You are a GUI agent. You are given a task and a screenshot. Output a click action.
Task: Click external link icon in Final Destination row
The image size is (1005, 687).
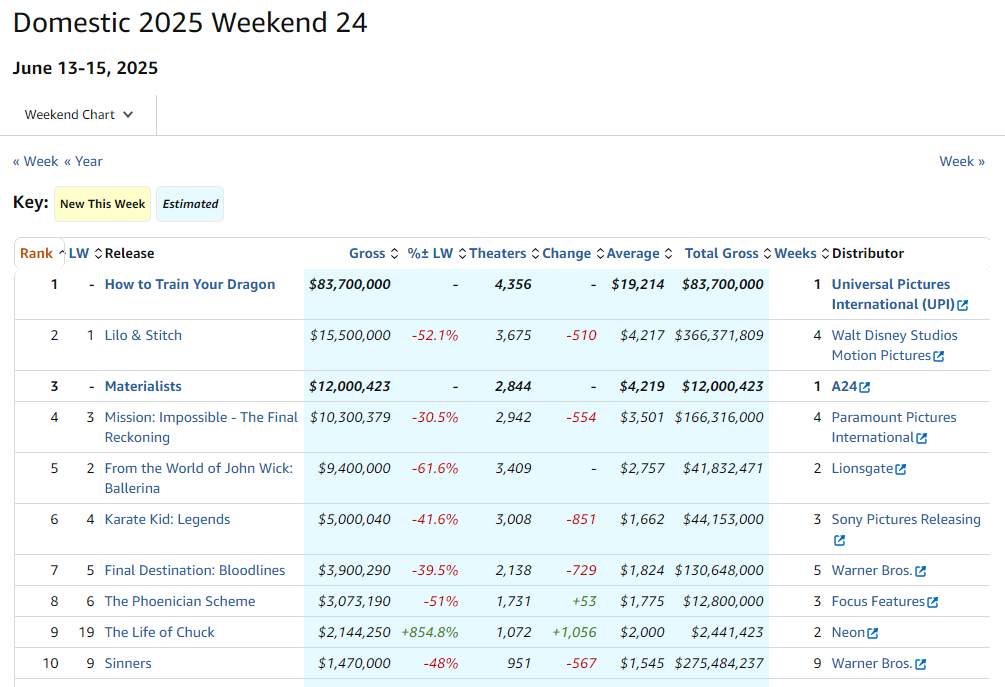[920, 571]
